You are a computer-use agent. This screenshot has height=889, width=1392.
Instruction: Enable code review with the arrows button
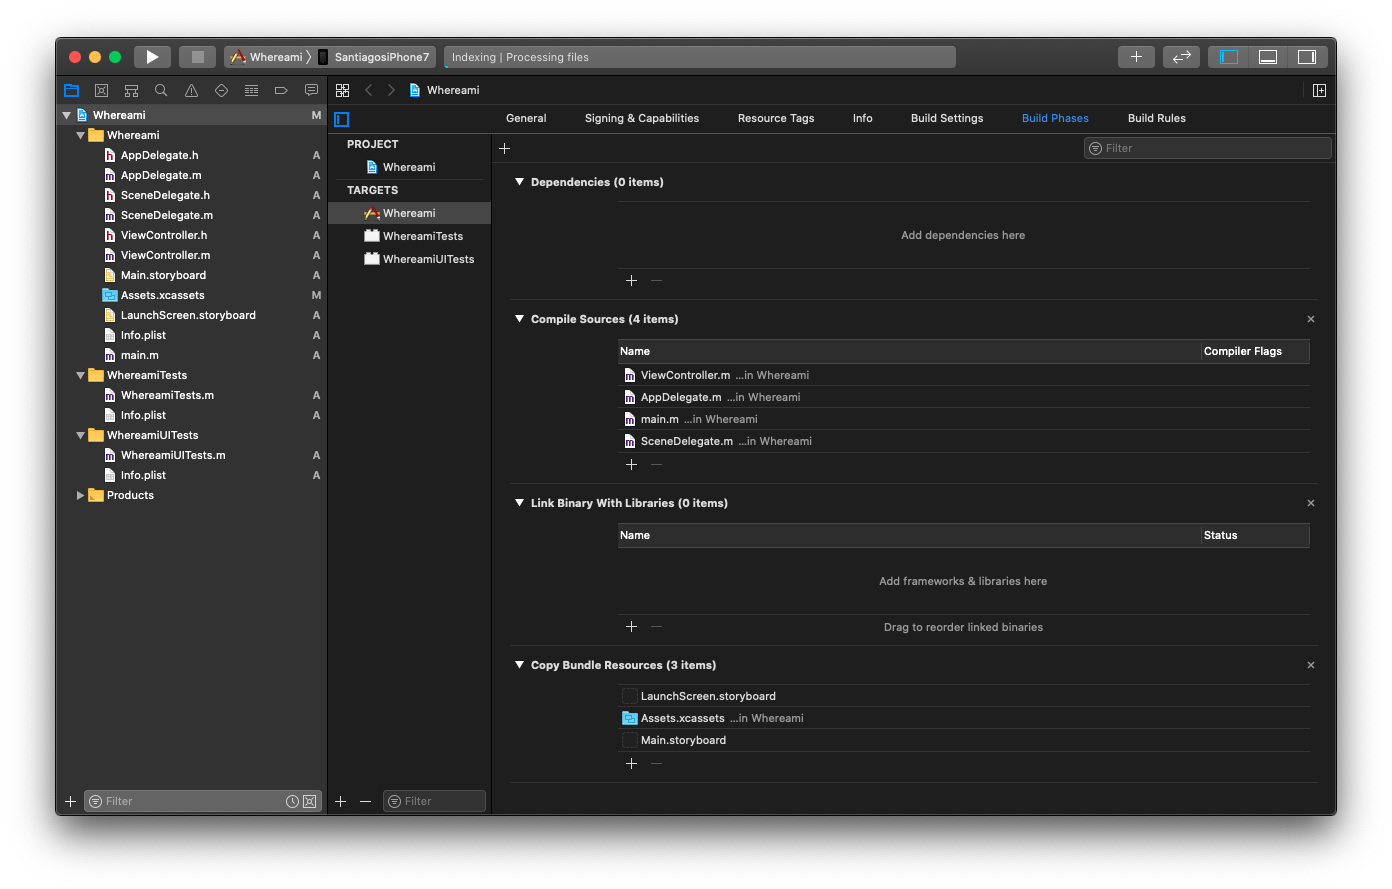click(1181, 57)
